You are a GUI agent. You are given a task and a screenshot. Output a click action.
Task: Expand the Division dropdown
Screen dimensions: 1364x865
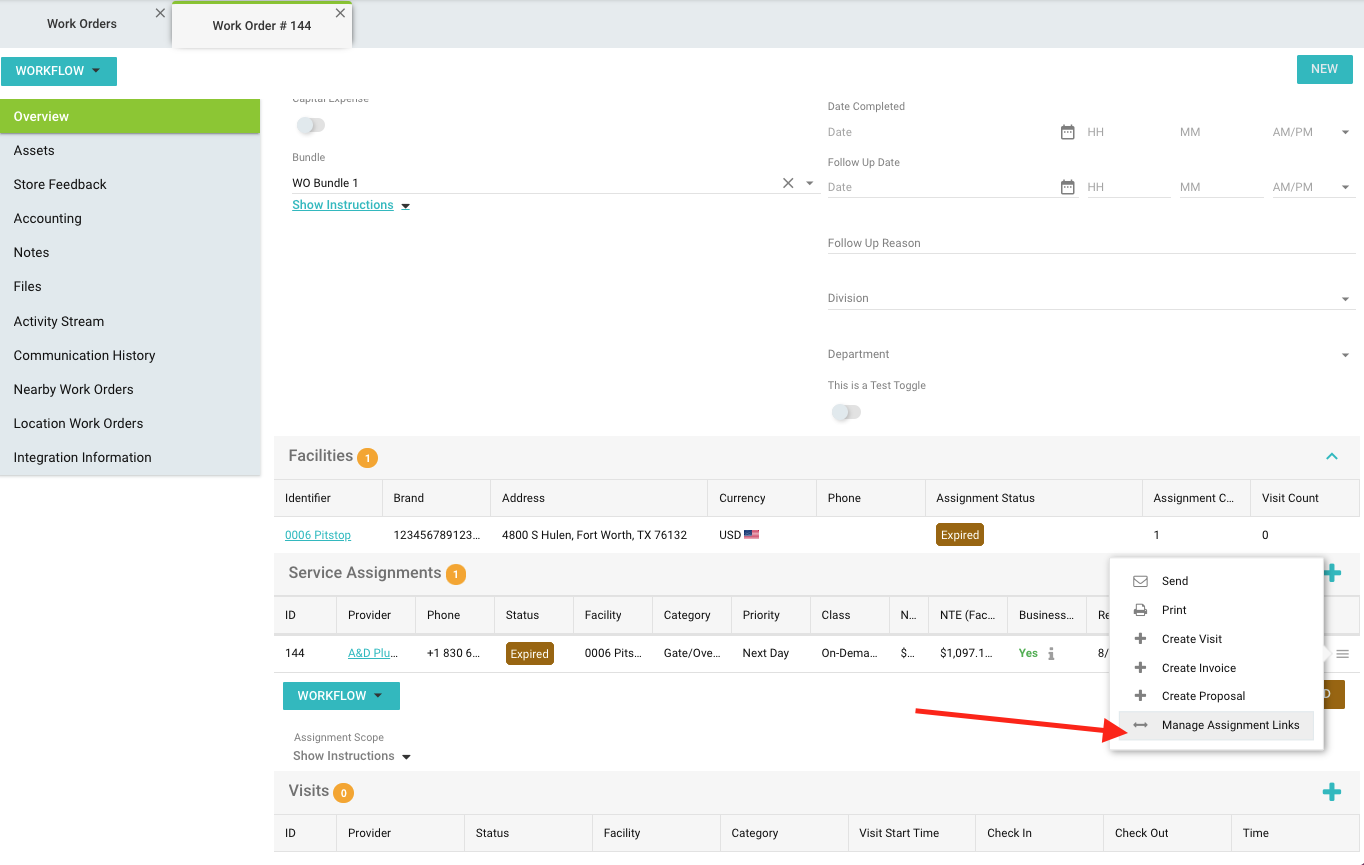coord(1345,299)
